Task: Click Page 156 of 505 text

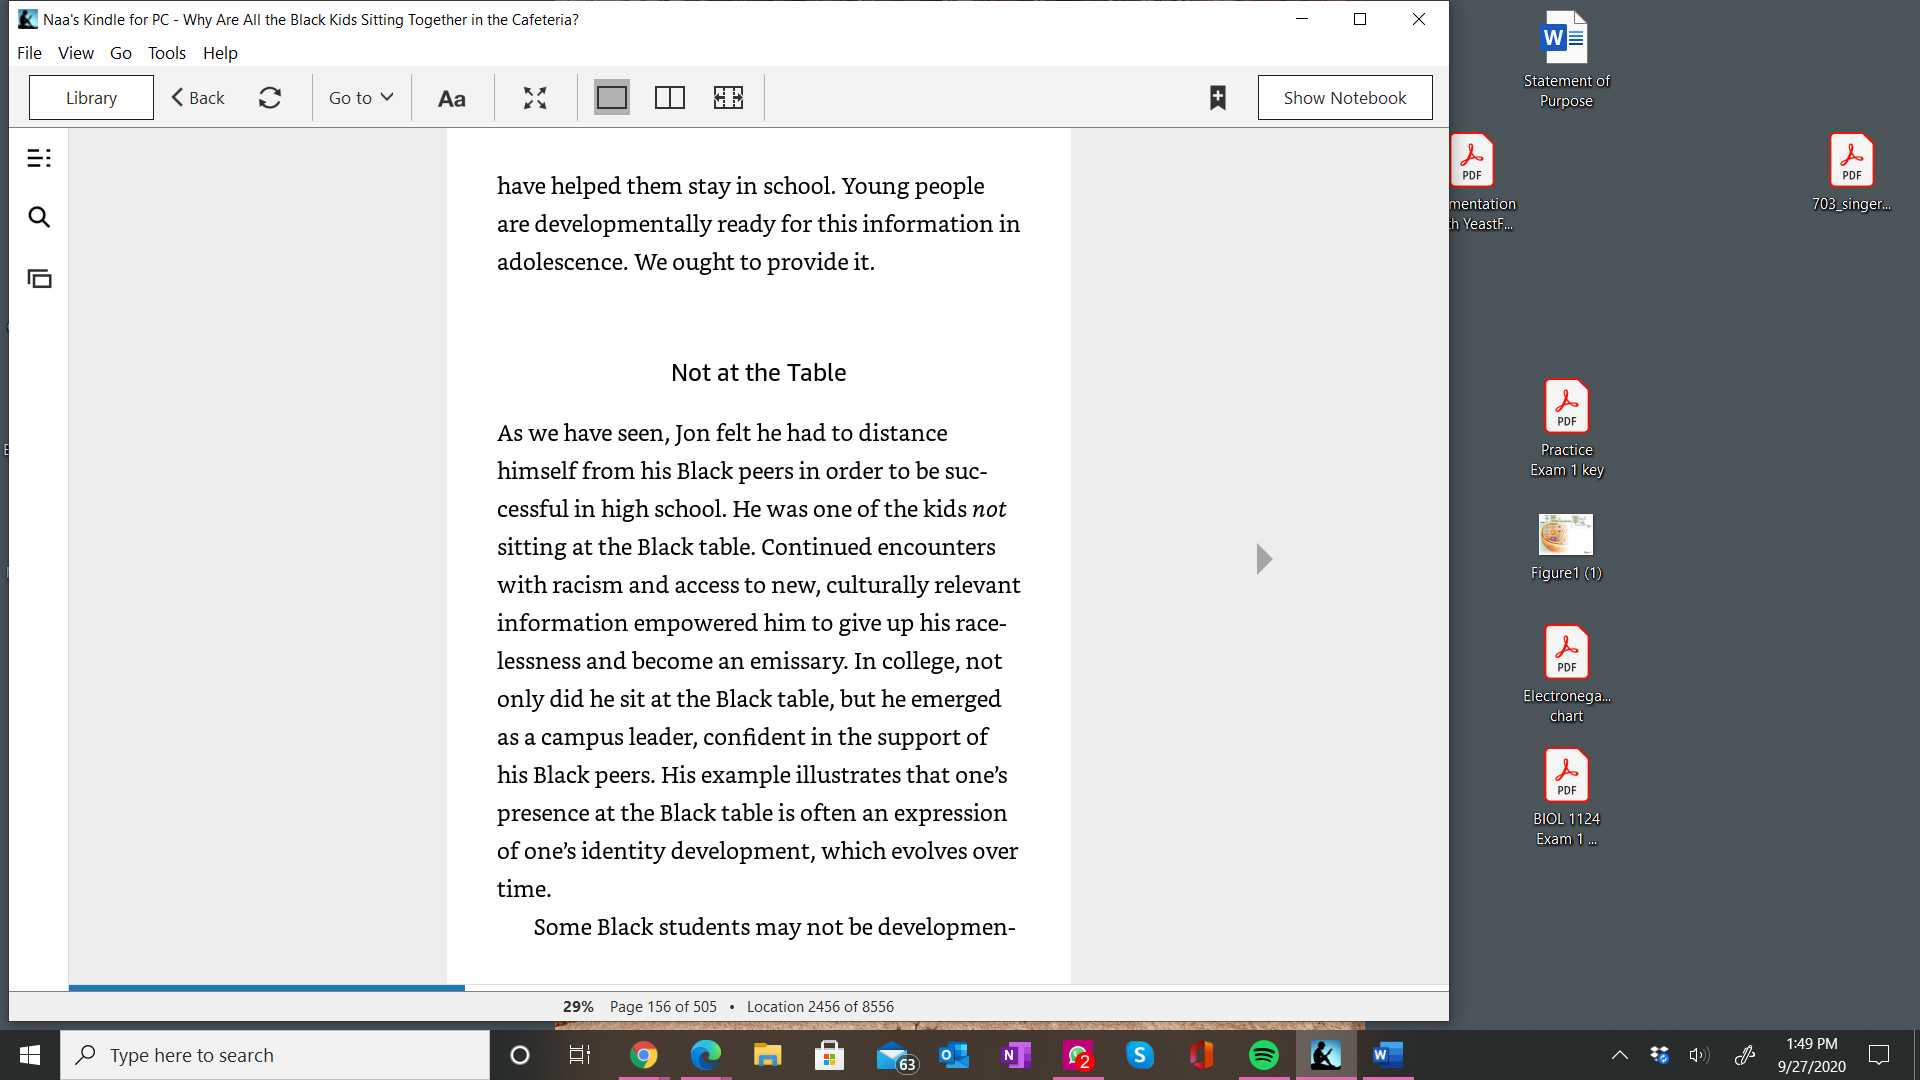Action: click(x=663, y=1007)
